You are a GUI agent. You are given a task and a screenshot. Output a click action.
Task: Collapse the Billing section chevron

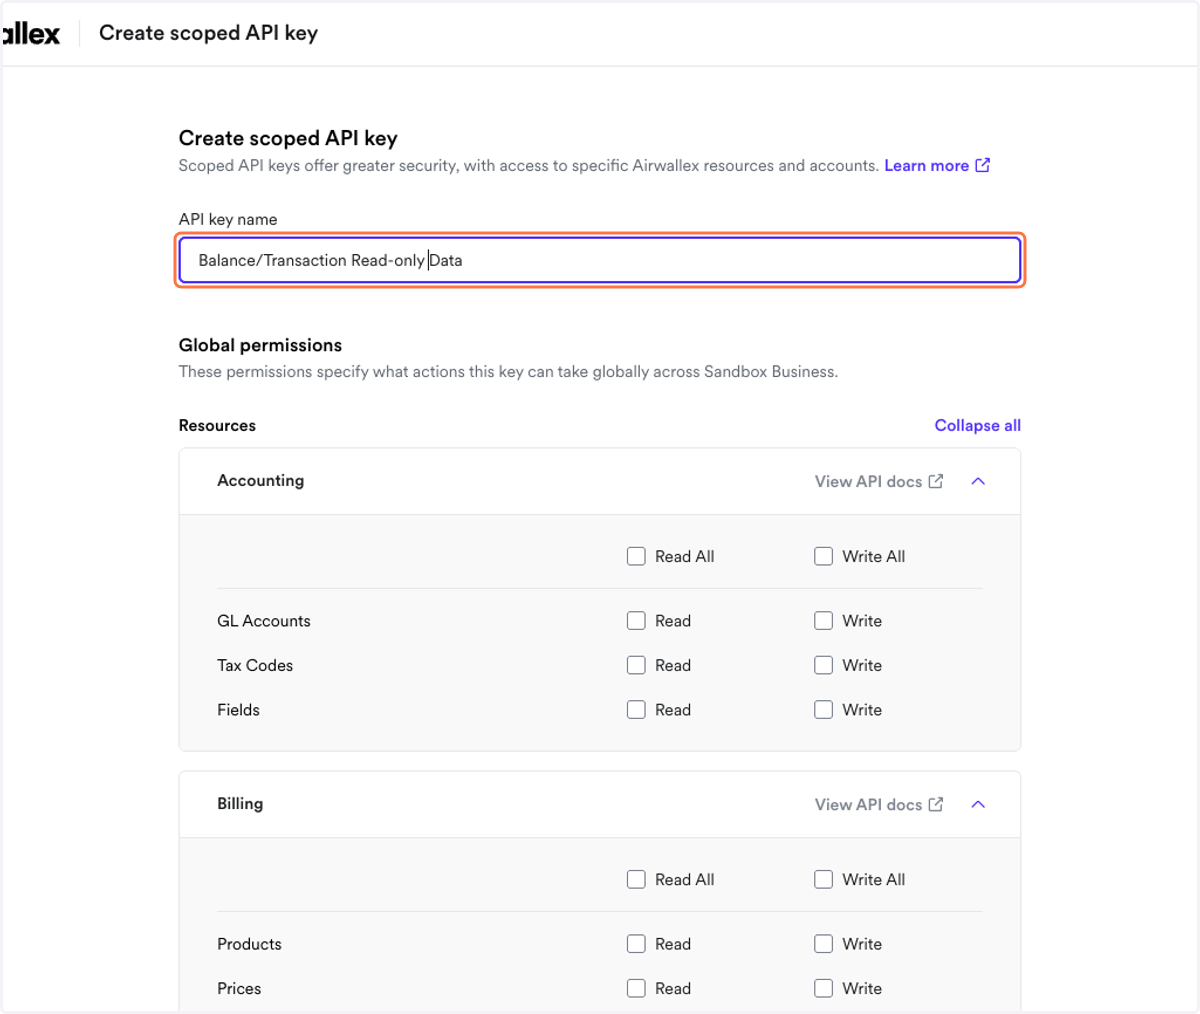pos(978,804)
